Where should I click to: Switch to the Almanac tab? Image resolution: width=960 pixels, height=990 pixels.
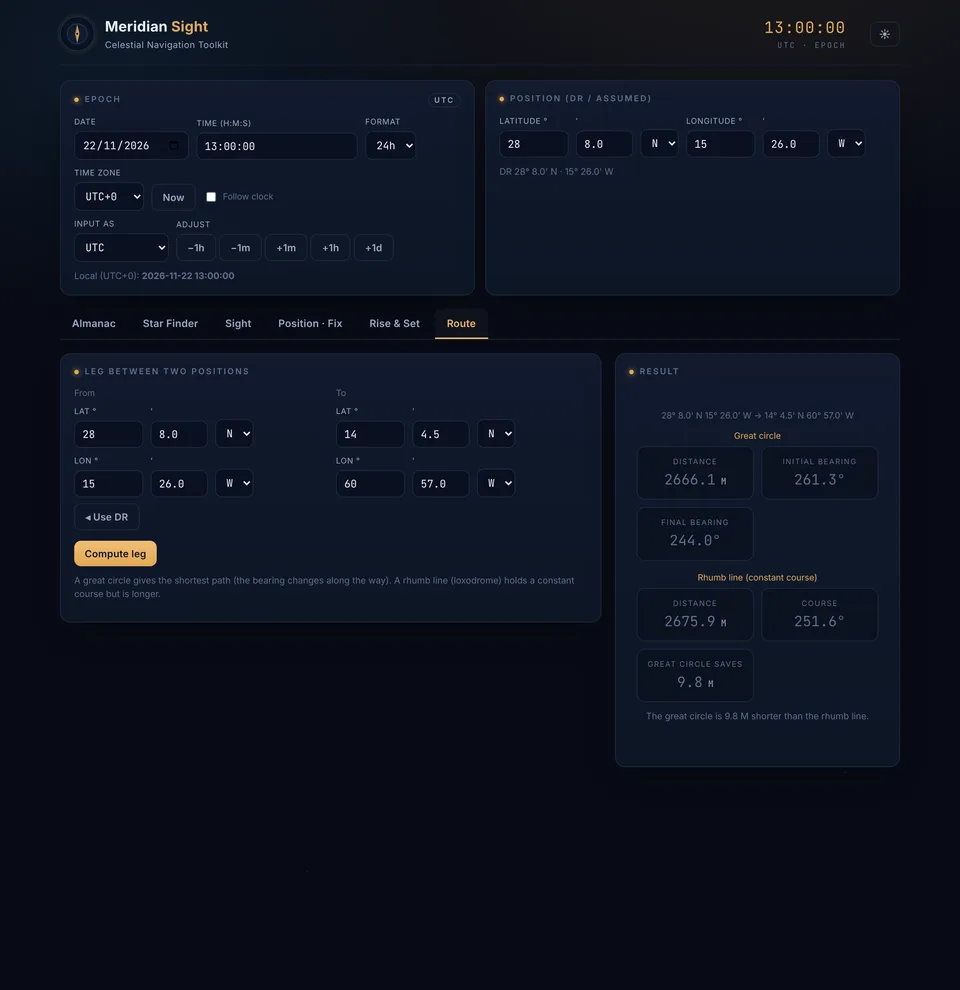93,323
